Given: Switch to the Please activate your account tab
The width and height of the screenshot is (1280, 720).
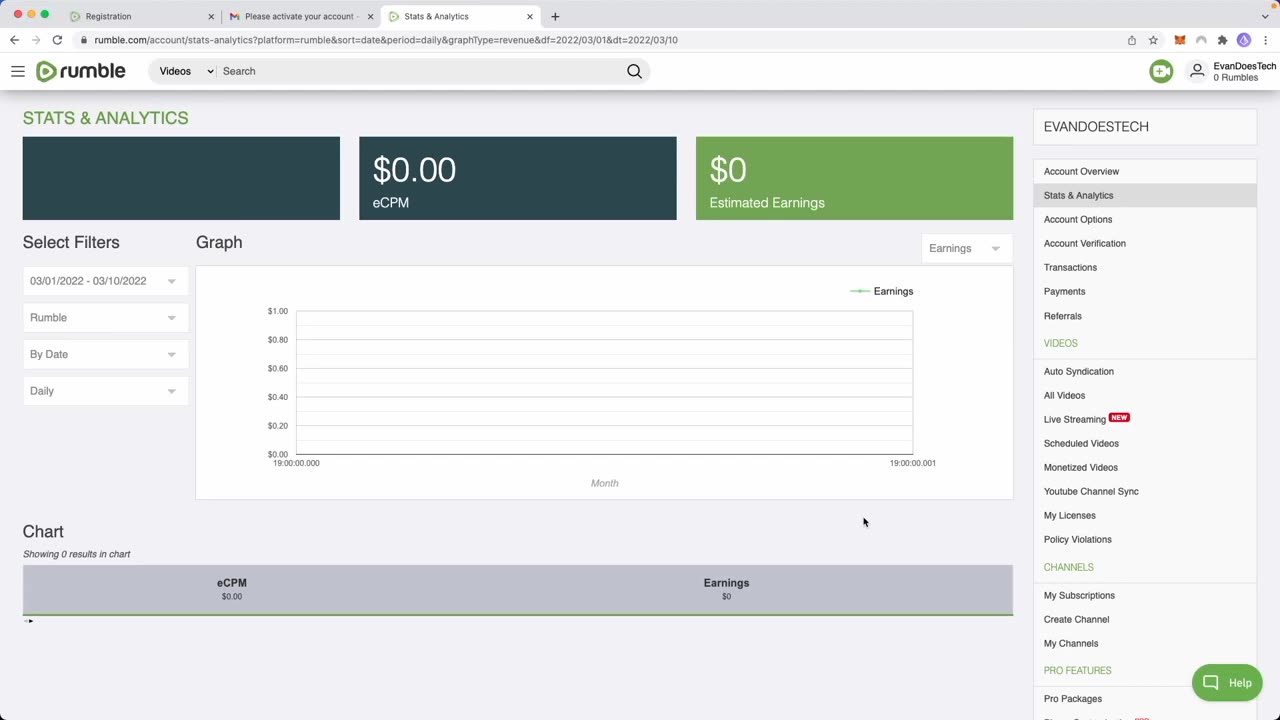Looking at the screenshot, I should (300, 16).
